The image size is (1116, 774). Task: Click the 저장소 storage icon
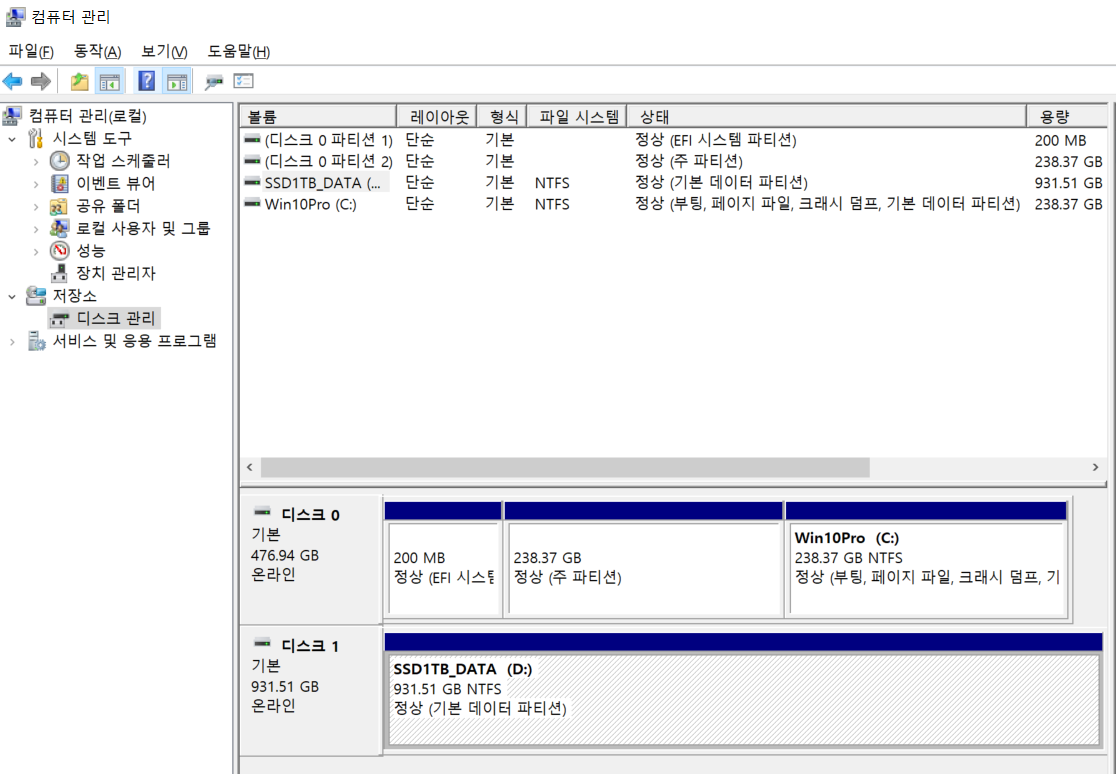[x=36, y=296]
